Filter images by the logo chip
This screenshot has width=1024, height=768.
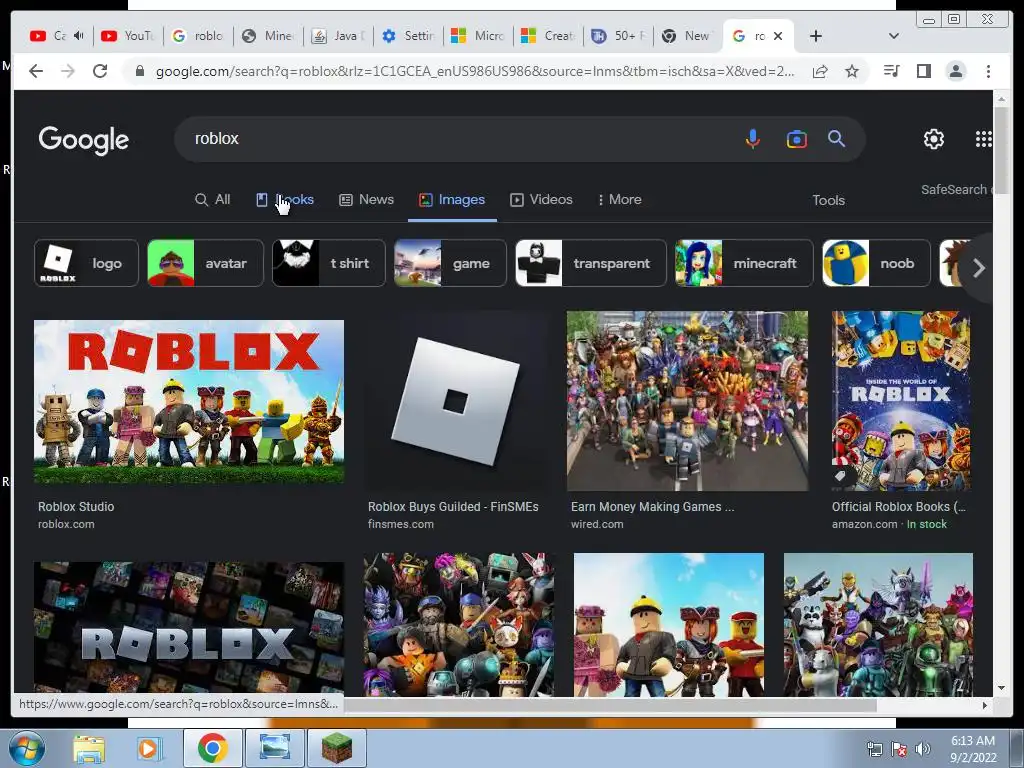click(86, 263)
